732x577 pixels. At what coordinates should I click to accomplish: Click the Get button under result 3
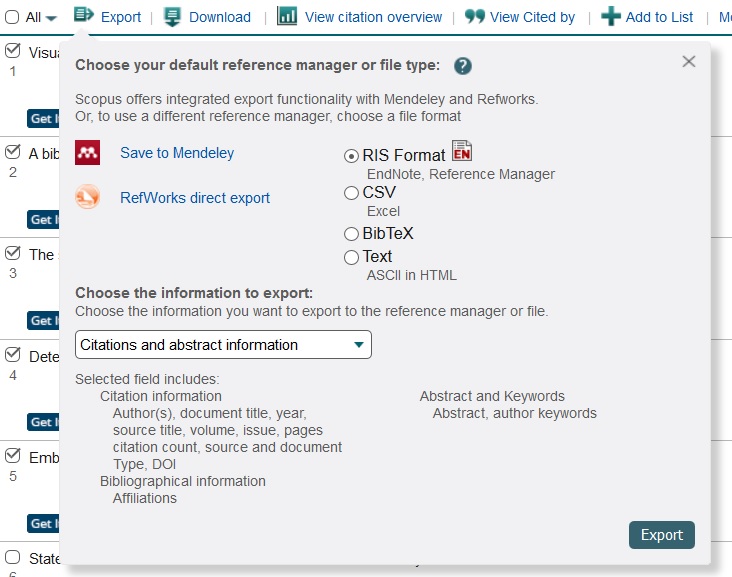point(43,321)
